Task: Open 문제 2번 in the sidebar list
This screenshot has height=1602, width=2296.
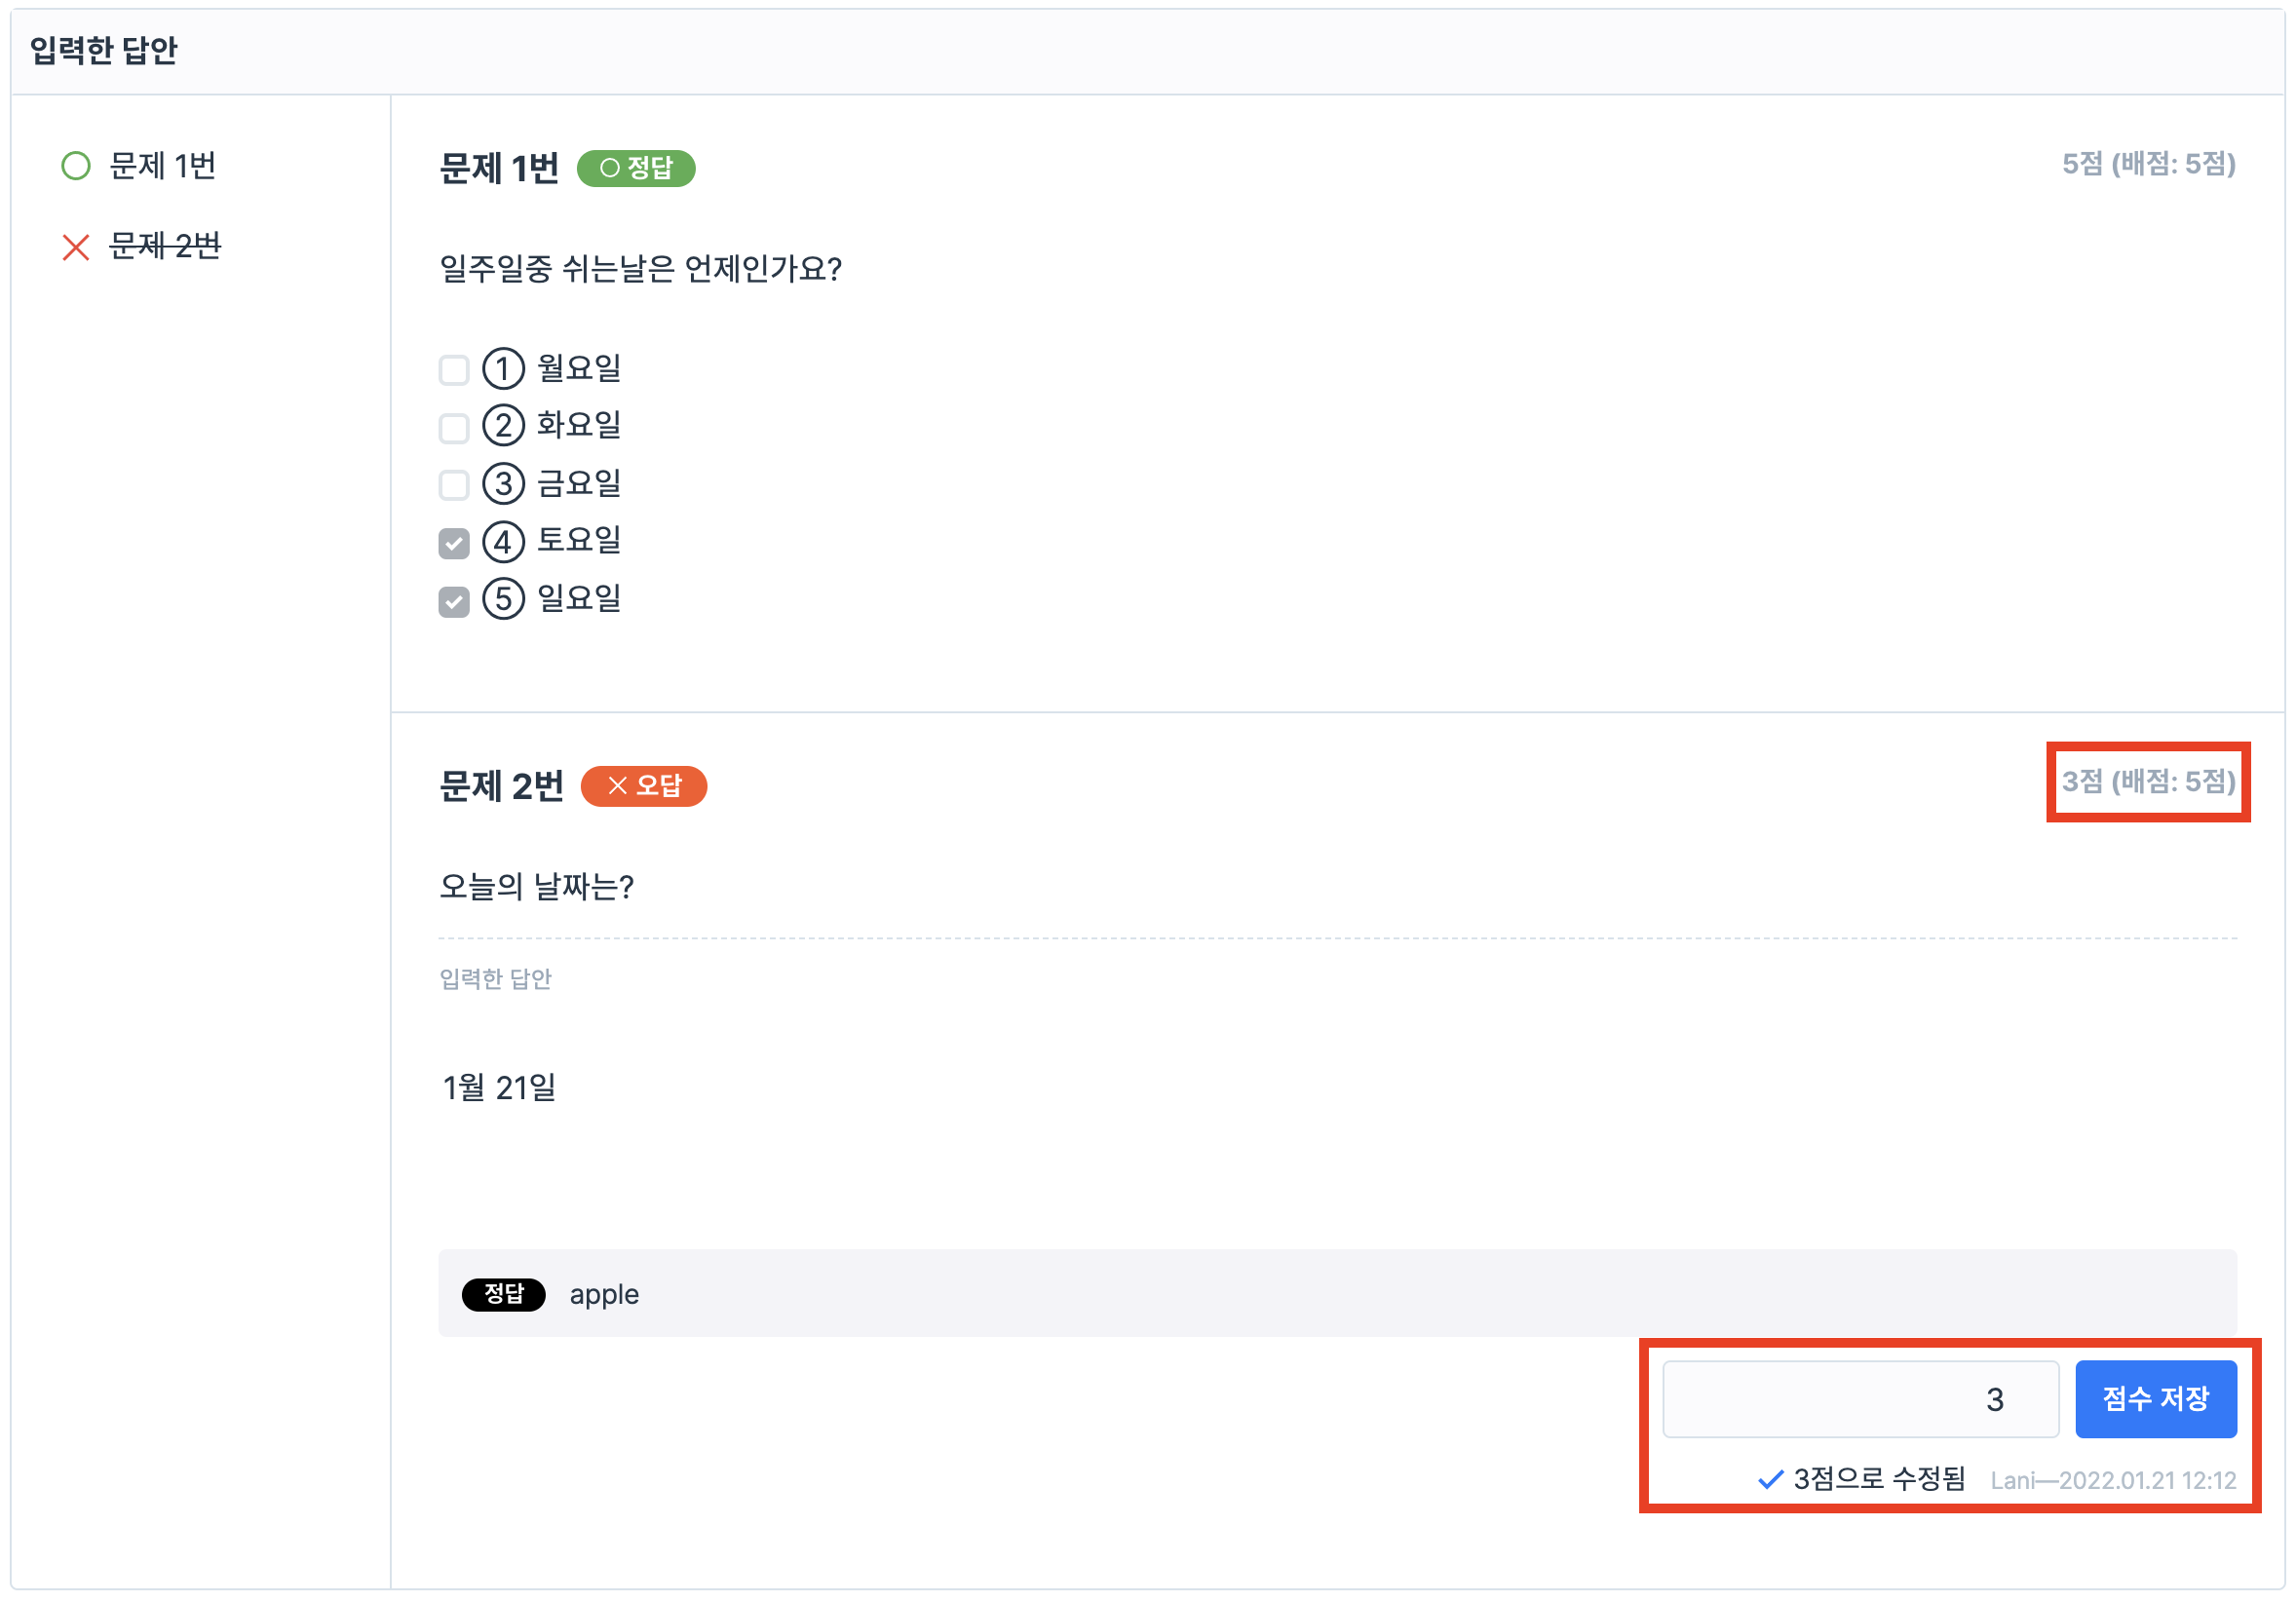Action: click(x=165, y=246)
